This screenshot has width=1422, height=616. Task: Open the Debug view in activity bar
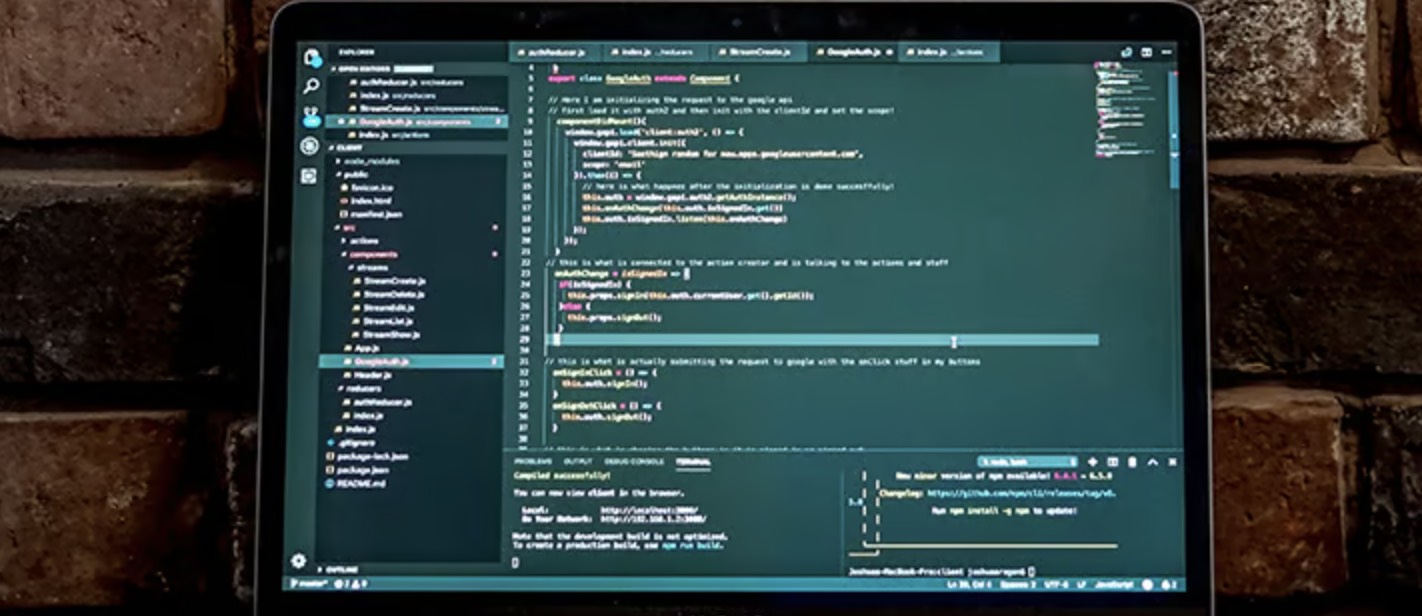pyautogui.click(x=310, y=146)
